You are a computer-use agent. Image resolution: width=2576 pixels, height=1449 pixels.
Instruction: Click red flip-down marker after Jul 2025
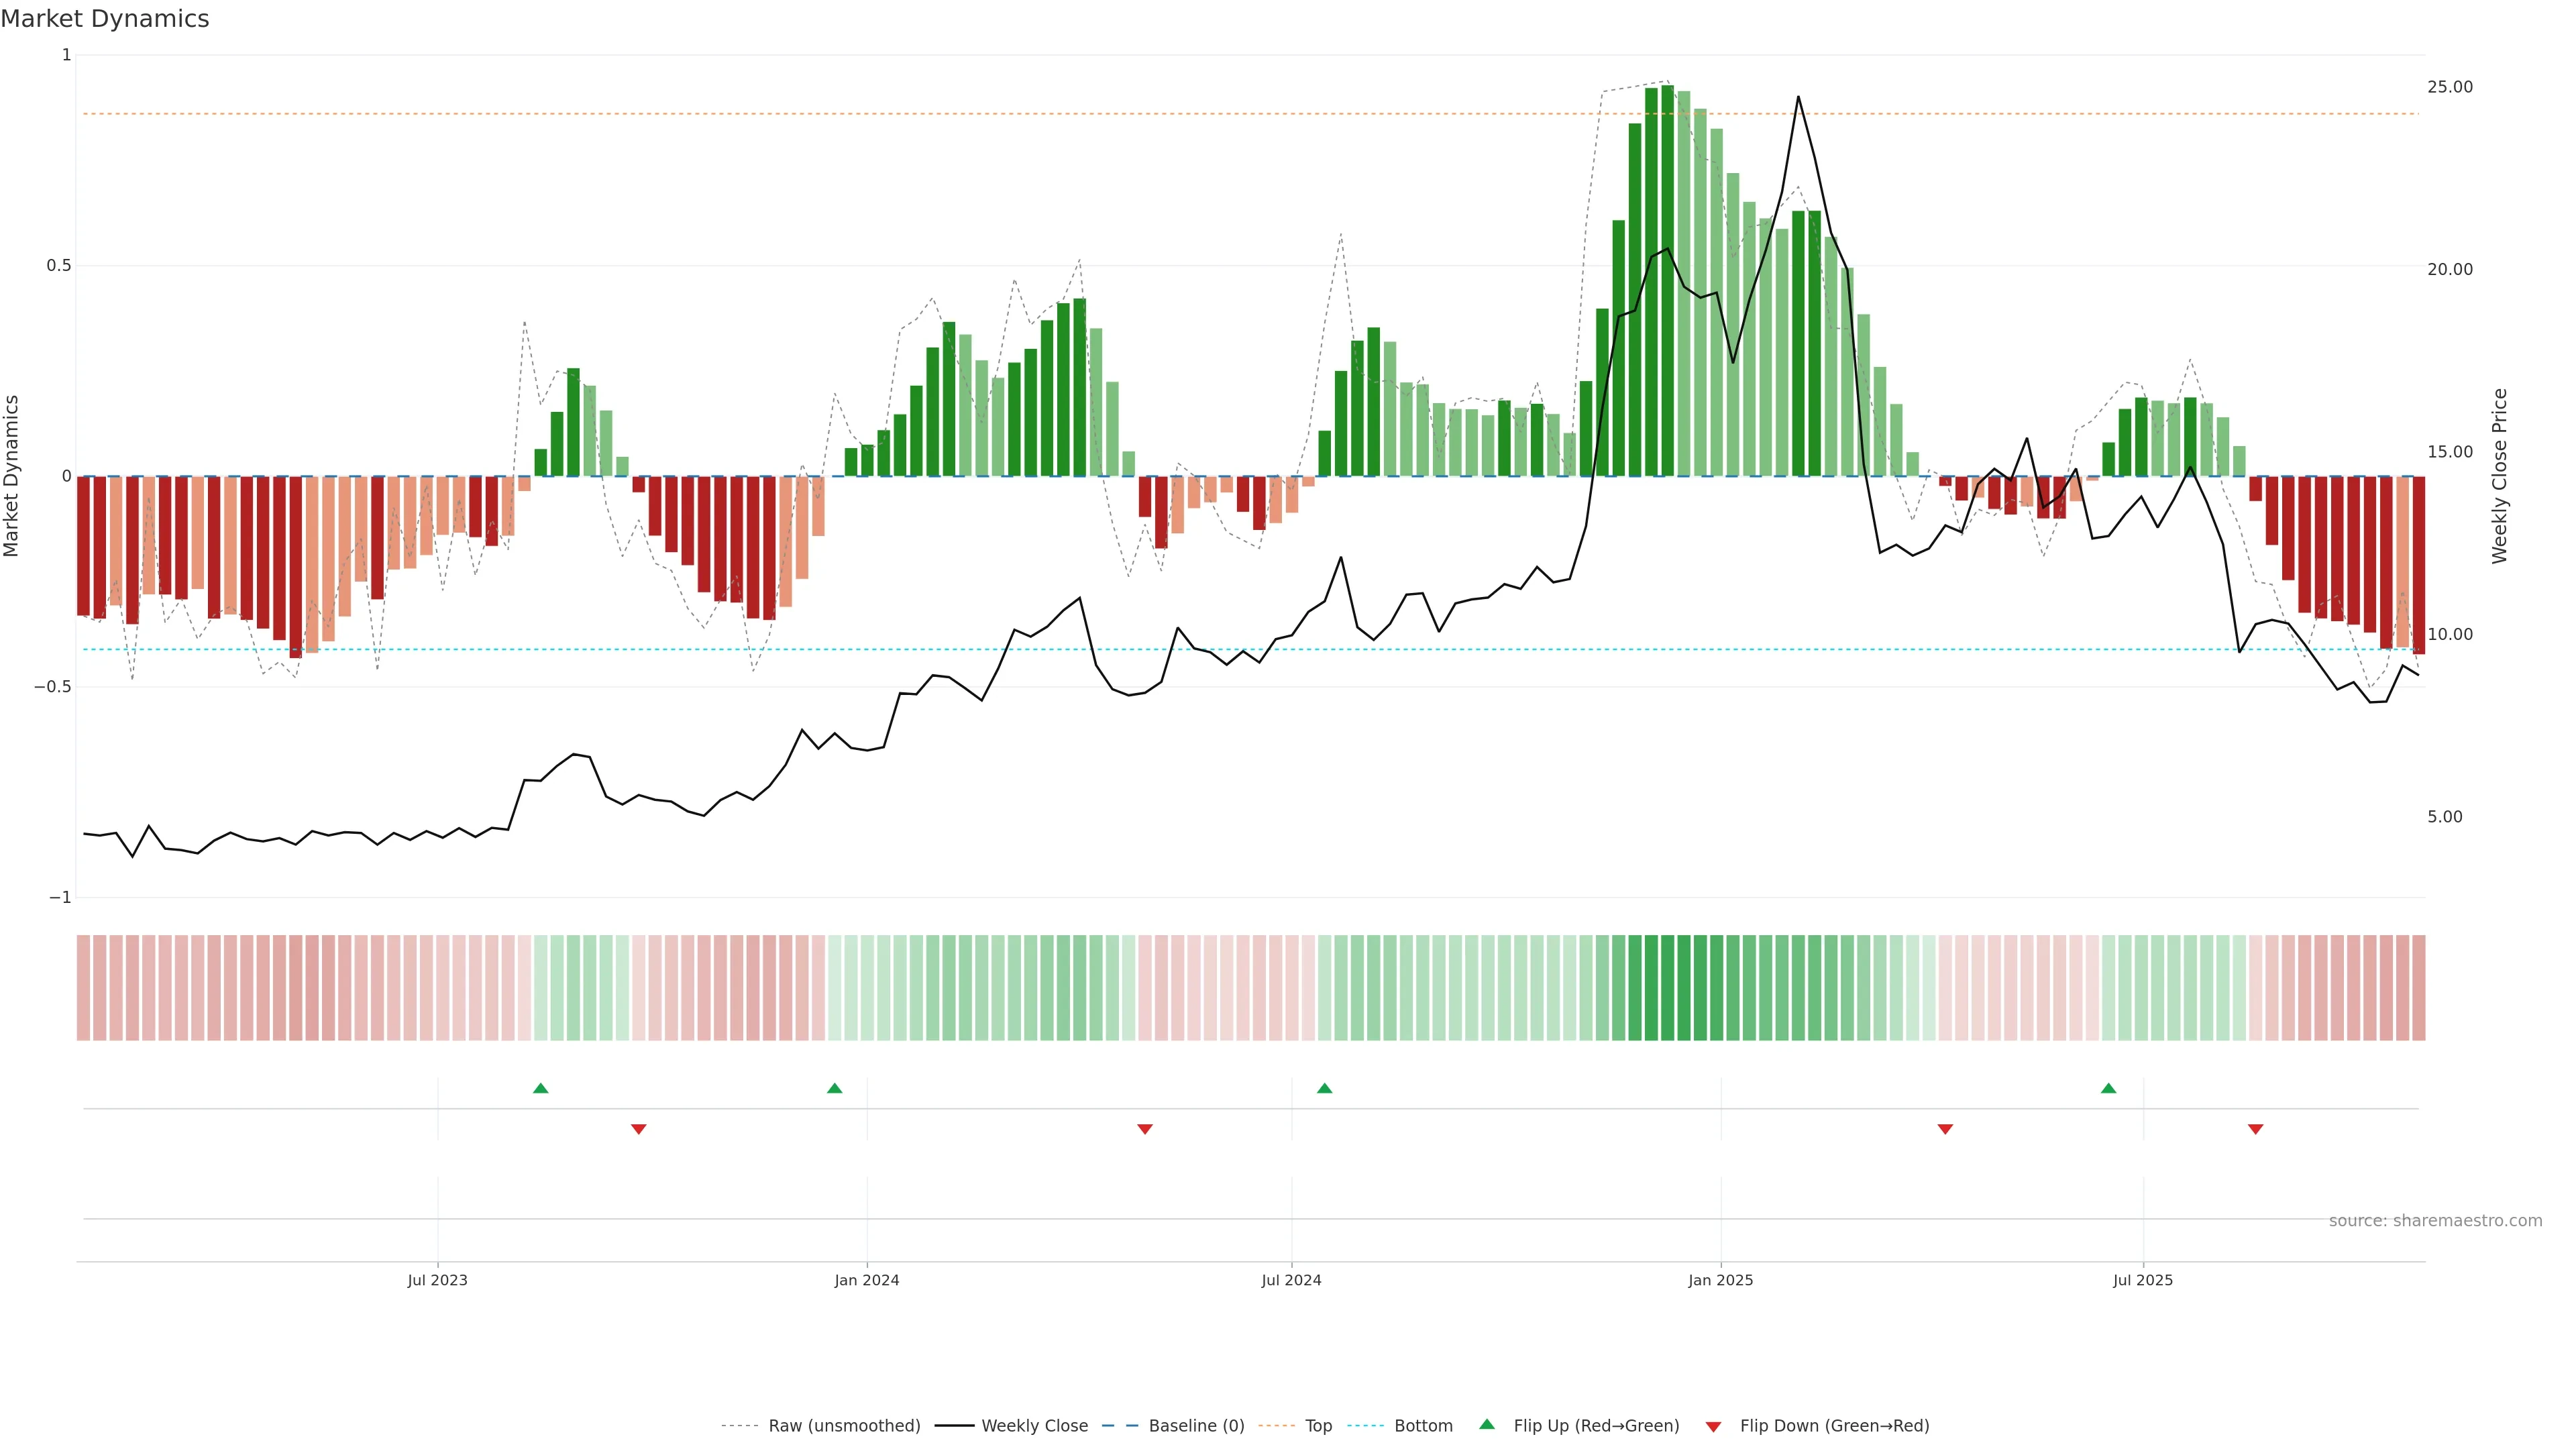pos(2256,1129)
